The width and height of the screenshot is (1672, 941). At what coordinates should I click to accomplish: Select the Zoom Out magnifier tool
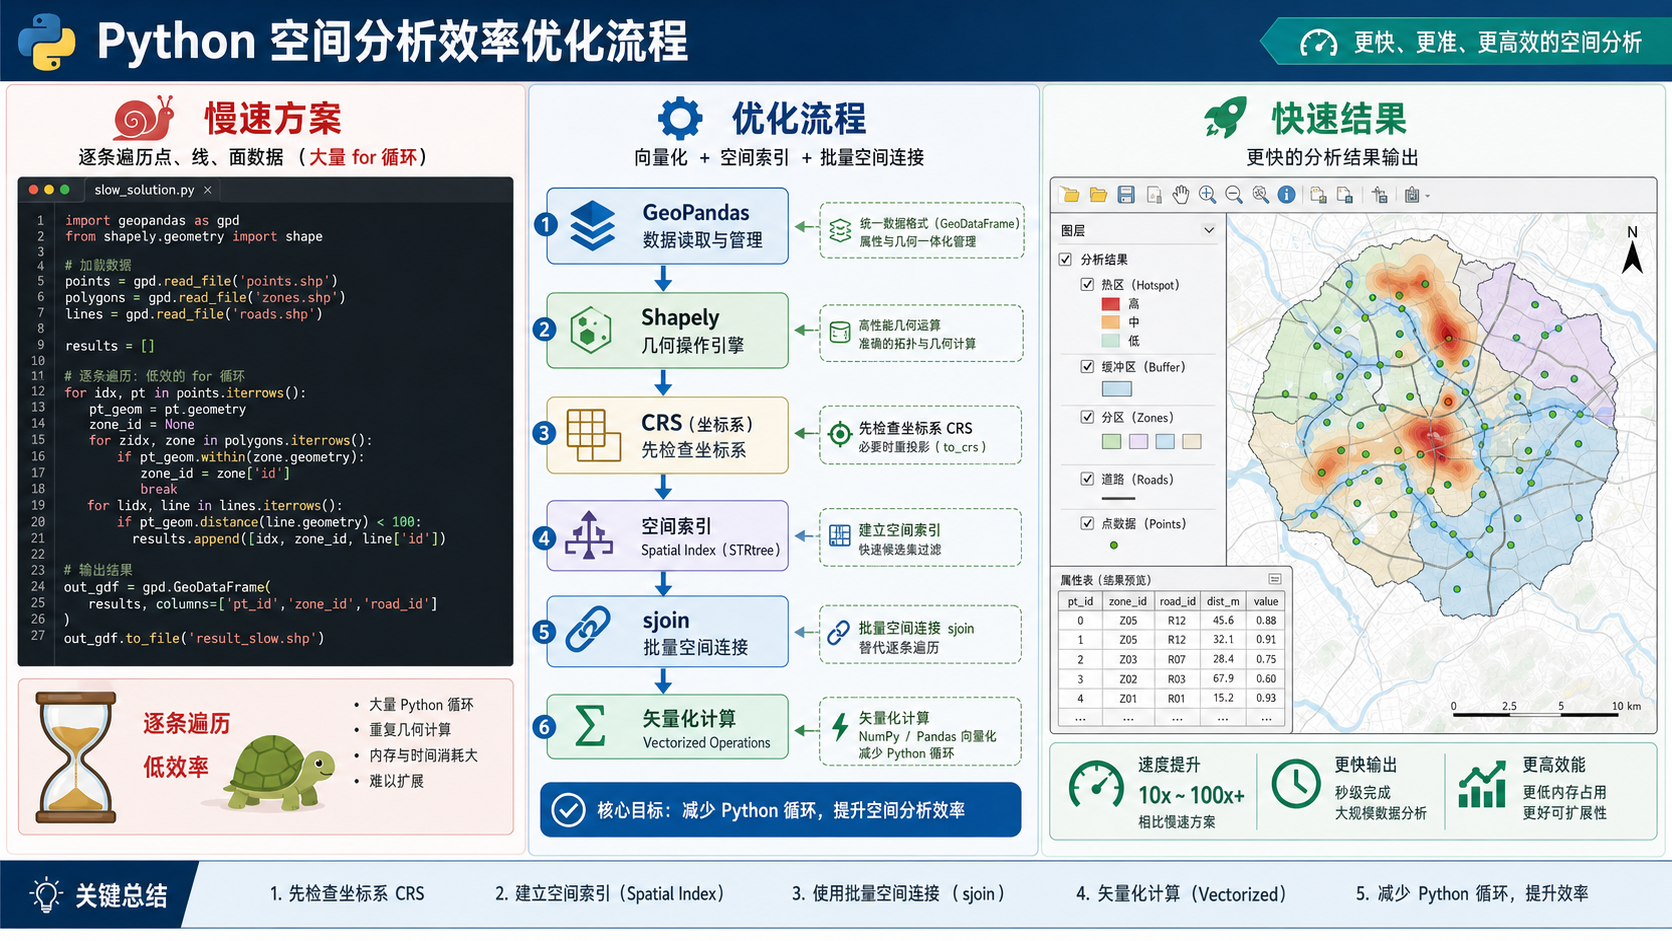point(1234,195)
